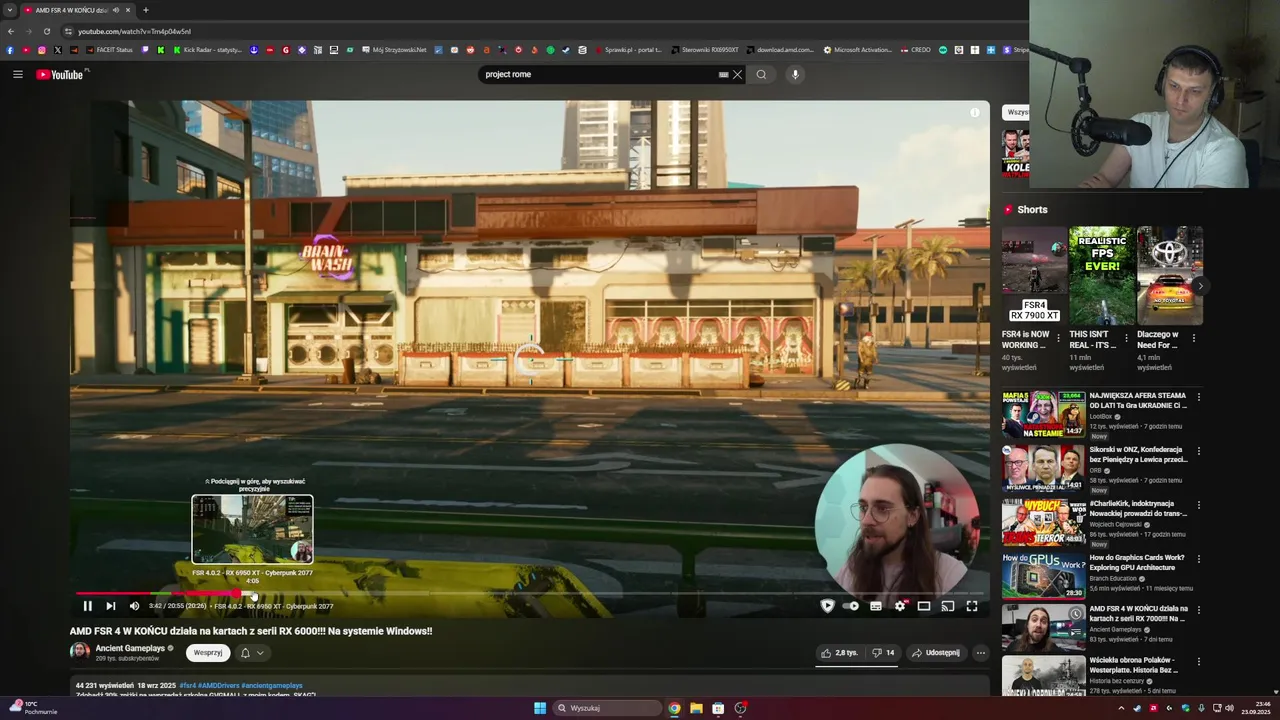Screen dimensions: 1280x720
Task: Open the FACEIT Status bookmark
Action: coord(109,49)
